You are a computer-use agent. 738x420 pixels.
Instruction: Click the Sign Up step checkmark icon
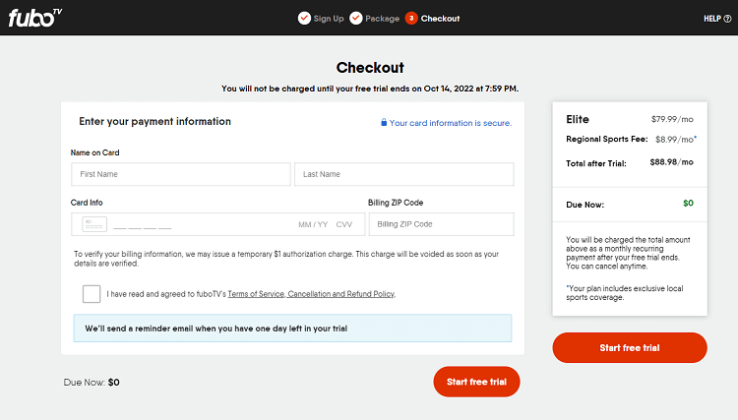(x=304, y=18)
